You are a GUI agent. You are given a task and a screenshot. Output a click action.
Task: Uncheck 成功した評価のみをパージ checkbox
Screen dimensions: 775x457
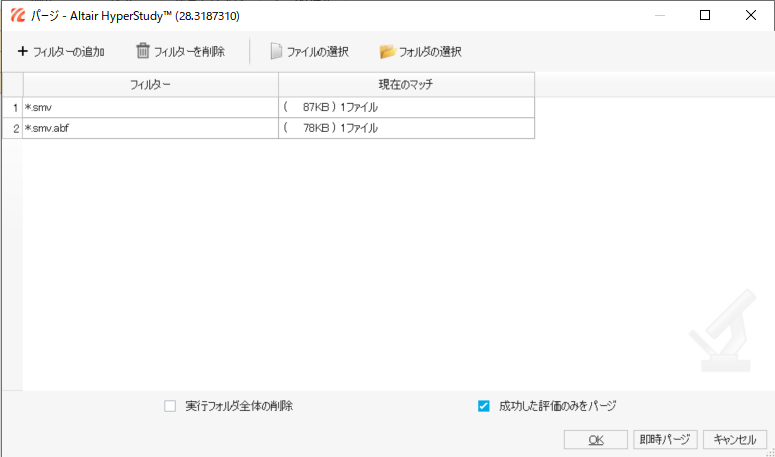tap(484, 406)
